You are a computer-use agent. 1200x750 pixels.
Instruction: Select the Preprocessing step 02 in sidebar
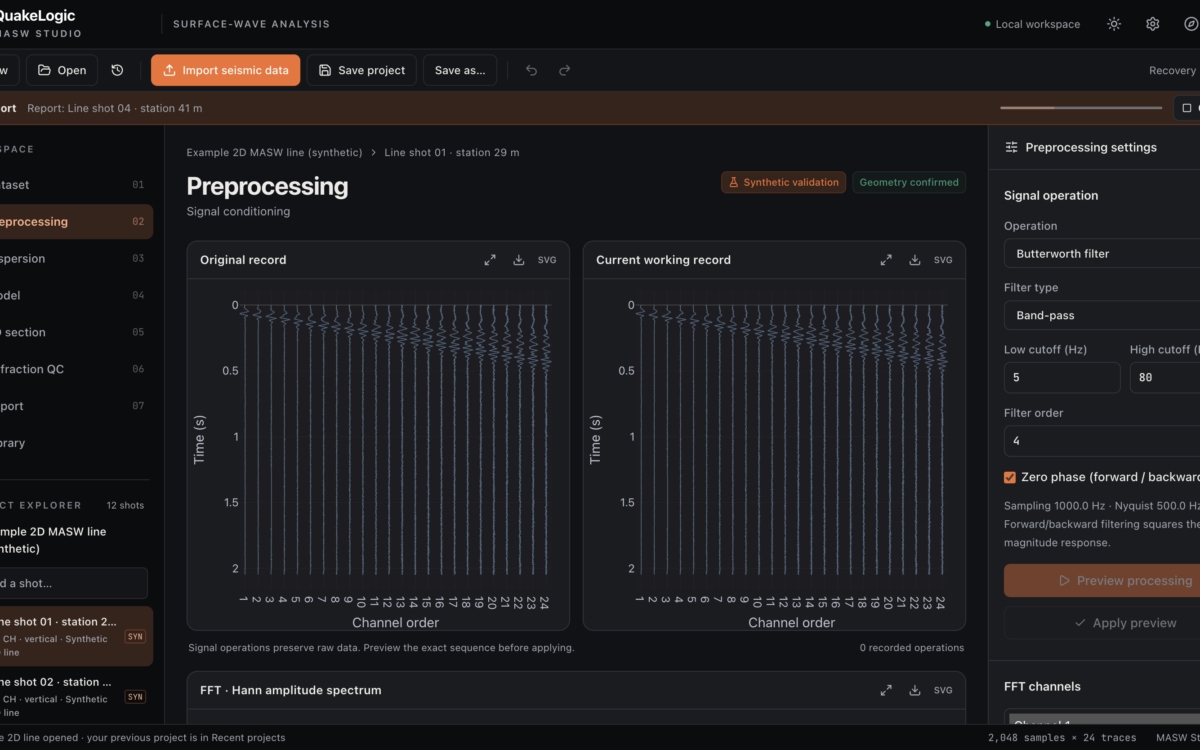pos(76,222)
